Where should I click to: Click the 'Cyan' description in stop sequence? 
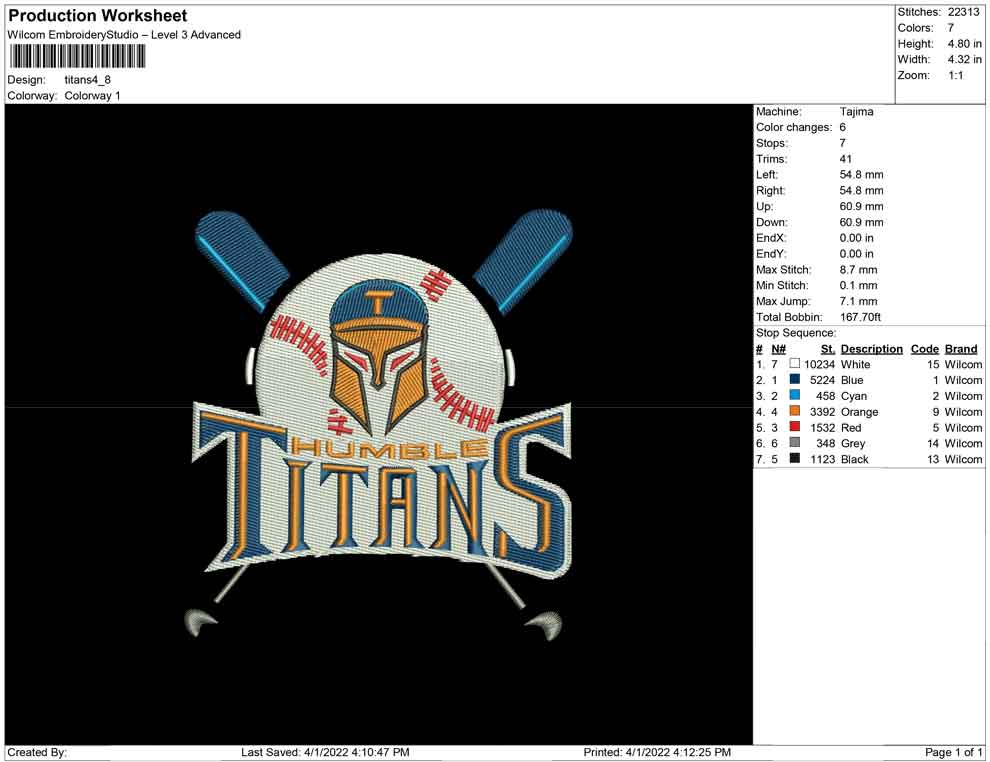click(854, 396)
